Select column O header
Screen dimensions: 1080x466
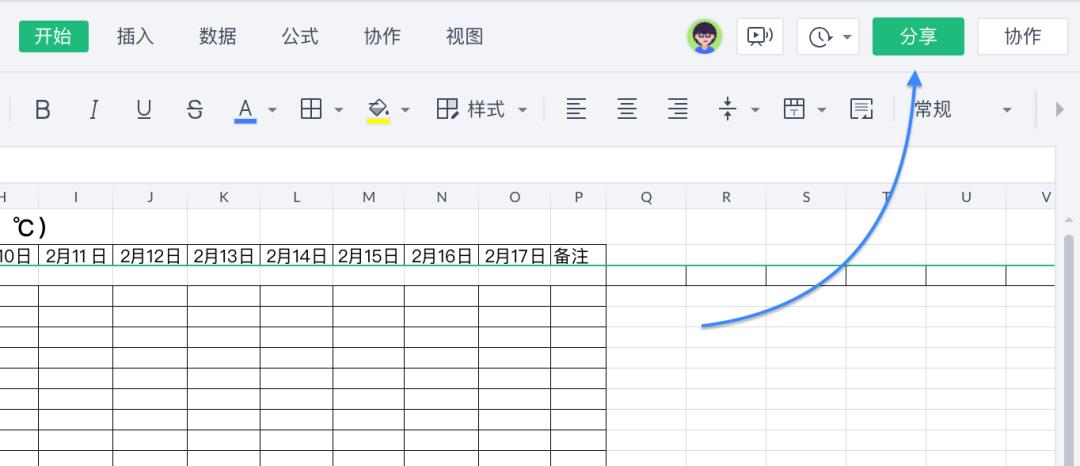coord(515,197)
